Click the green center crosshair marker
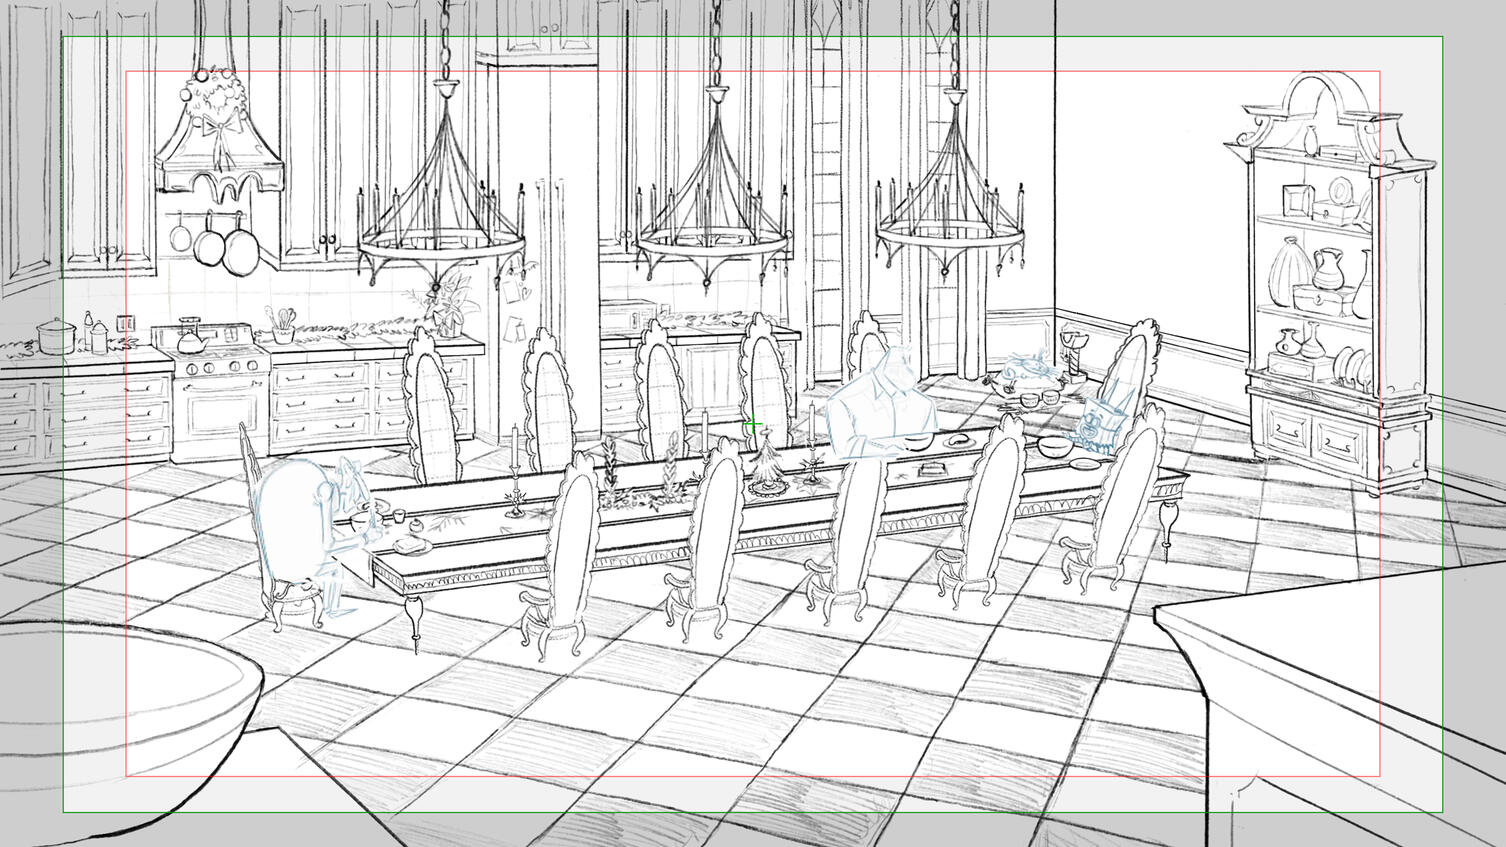This screenshot has height=847, width=1506. (753, 424)
